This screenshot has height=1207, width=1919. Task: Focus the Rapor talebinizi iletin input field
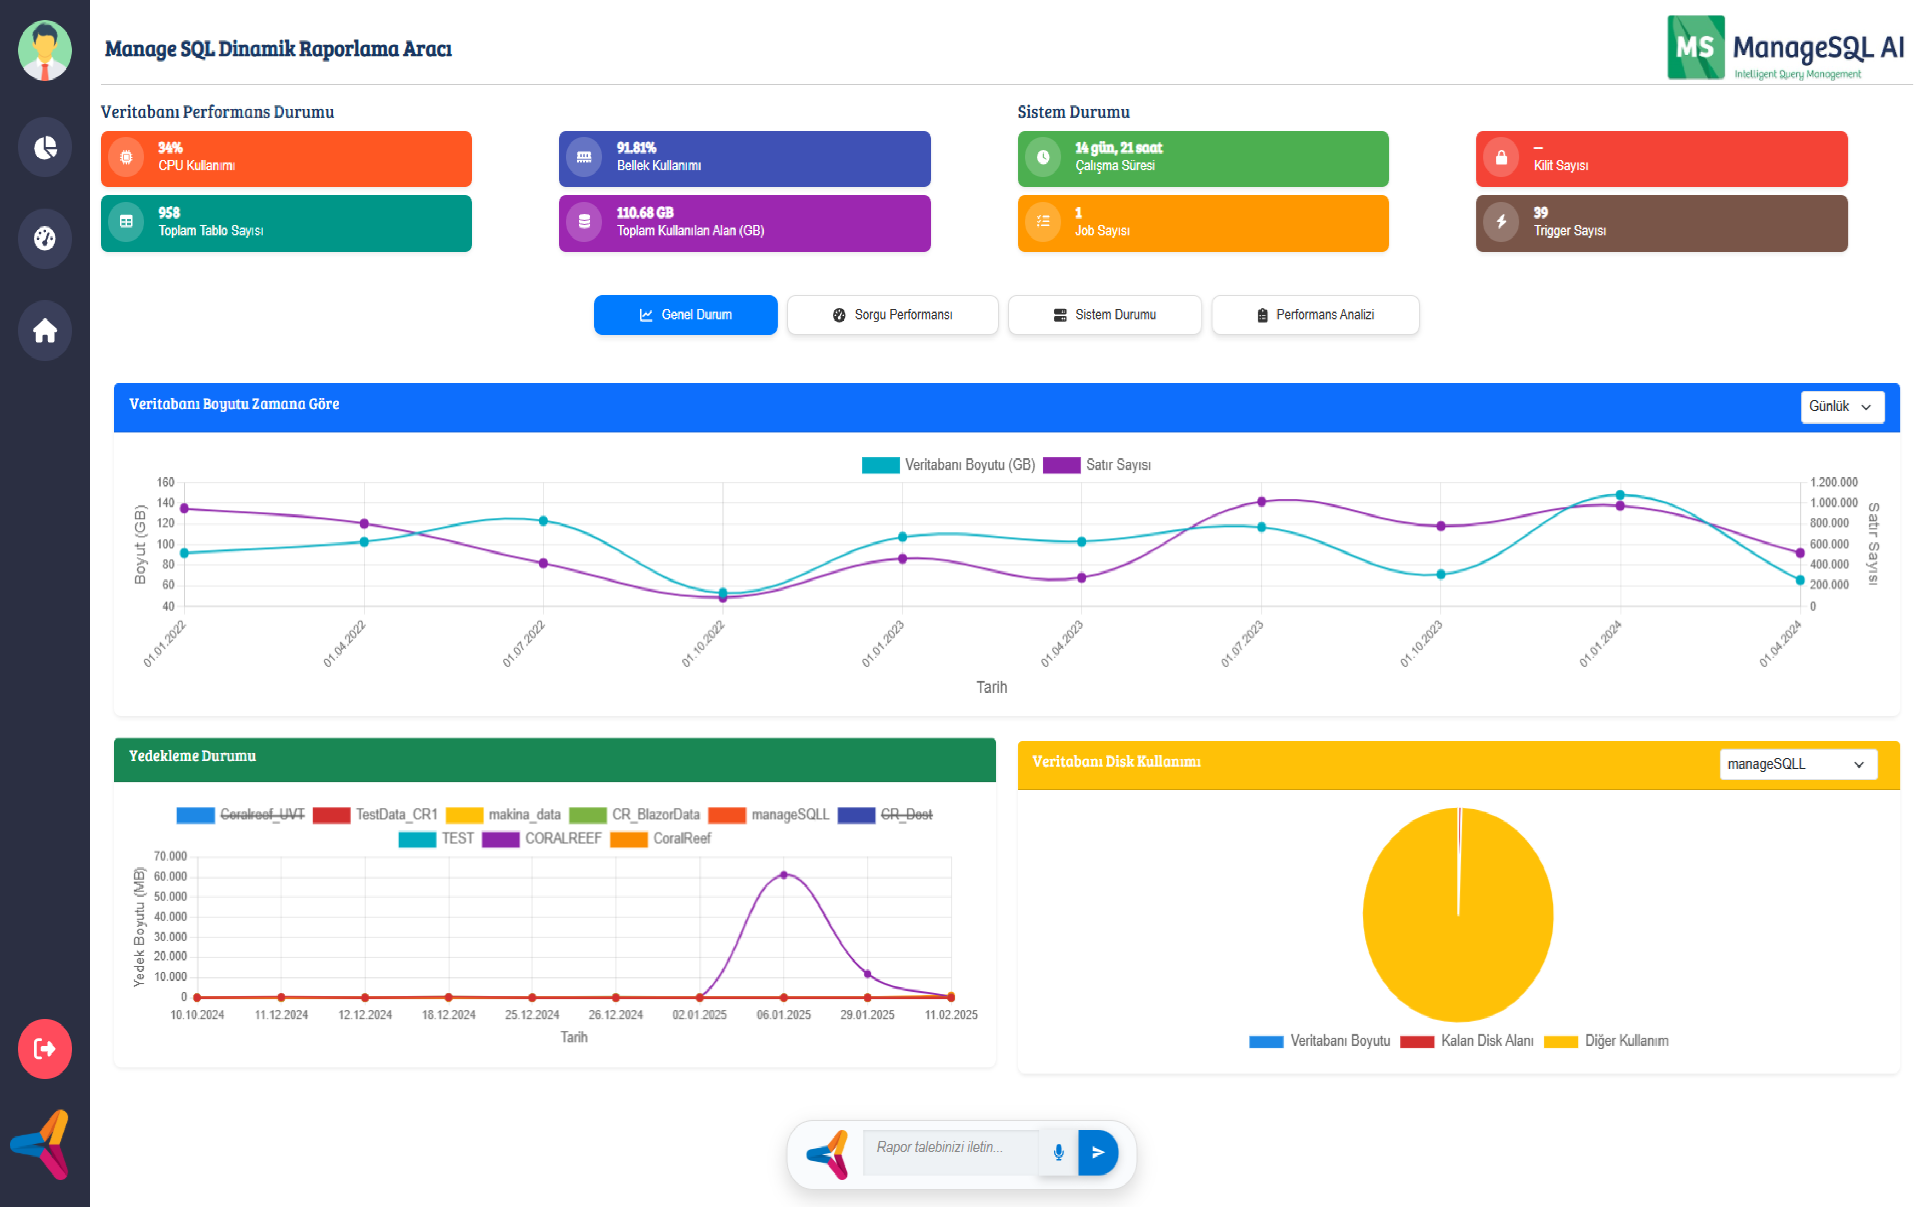948,1148
